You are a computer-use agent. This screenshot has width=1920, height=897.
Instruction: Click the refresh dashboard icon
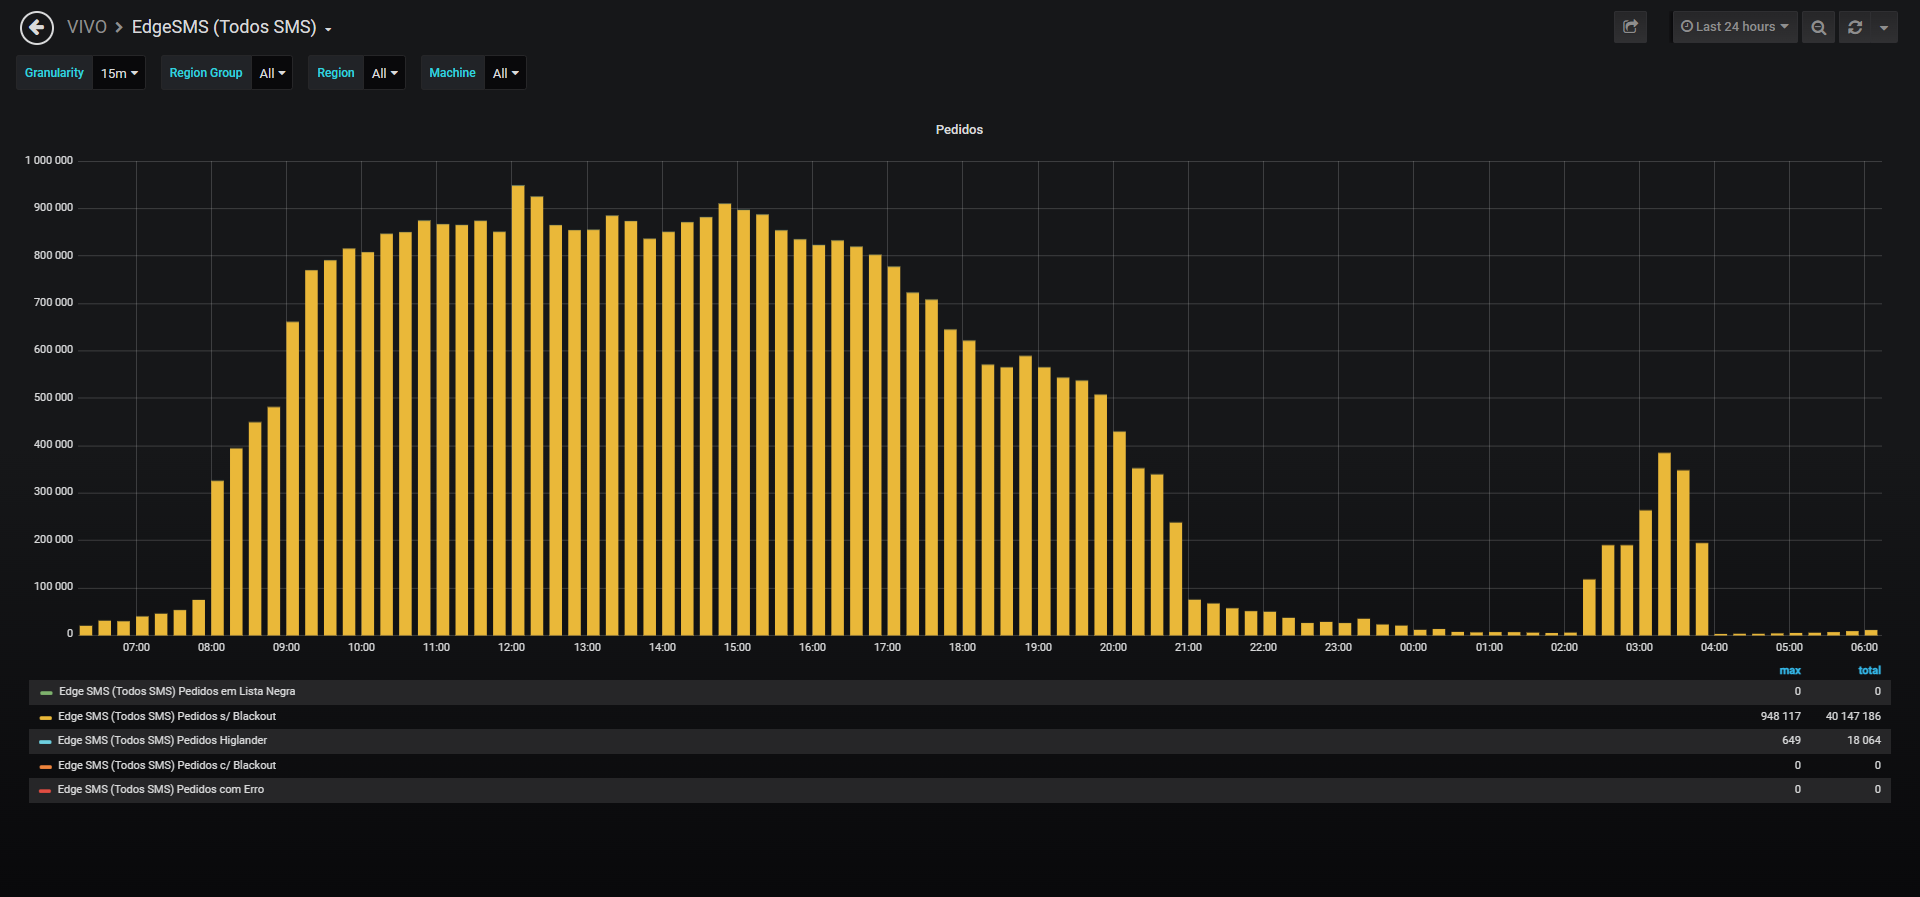tap(1855, 27)
